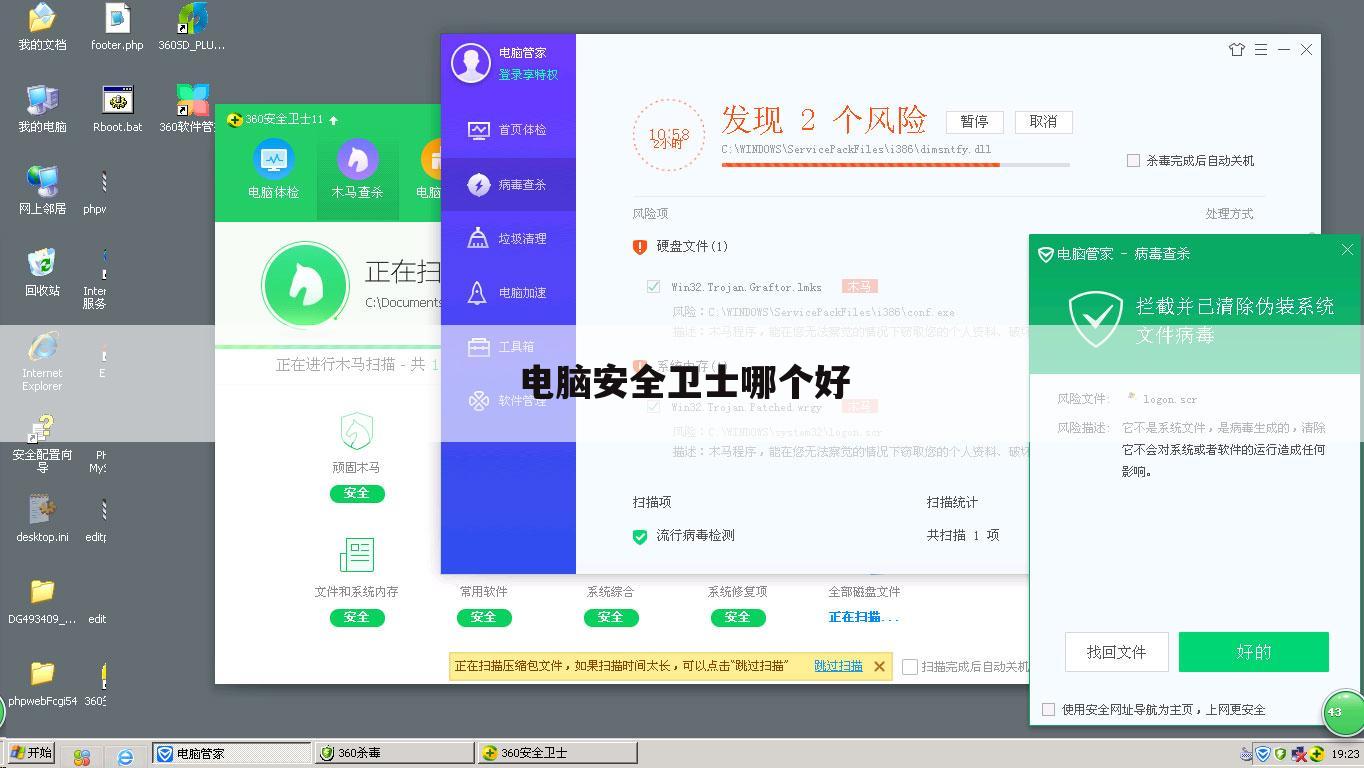
Task: Click the 流行病毒检测 scan item
Action: click(684, 536)
